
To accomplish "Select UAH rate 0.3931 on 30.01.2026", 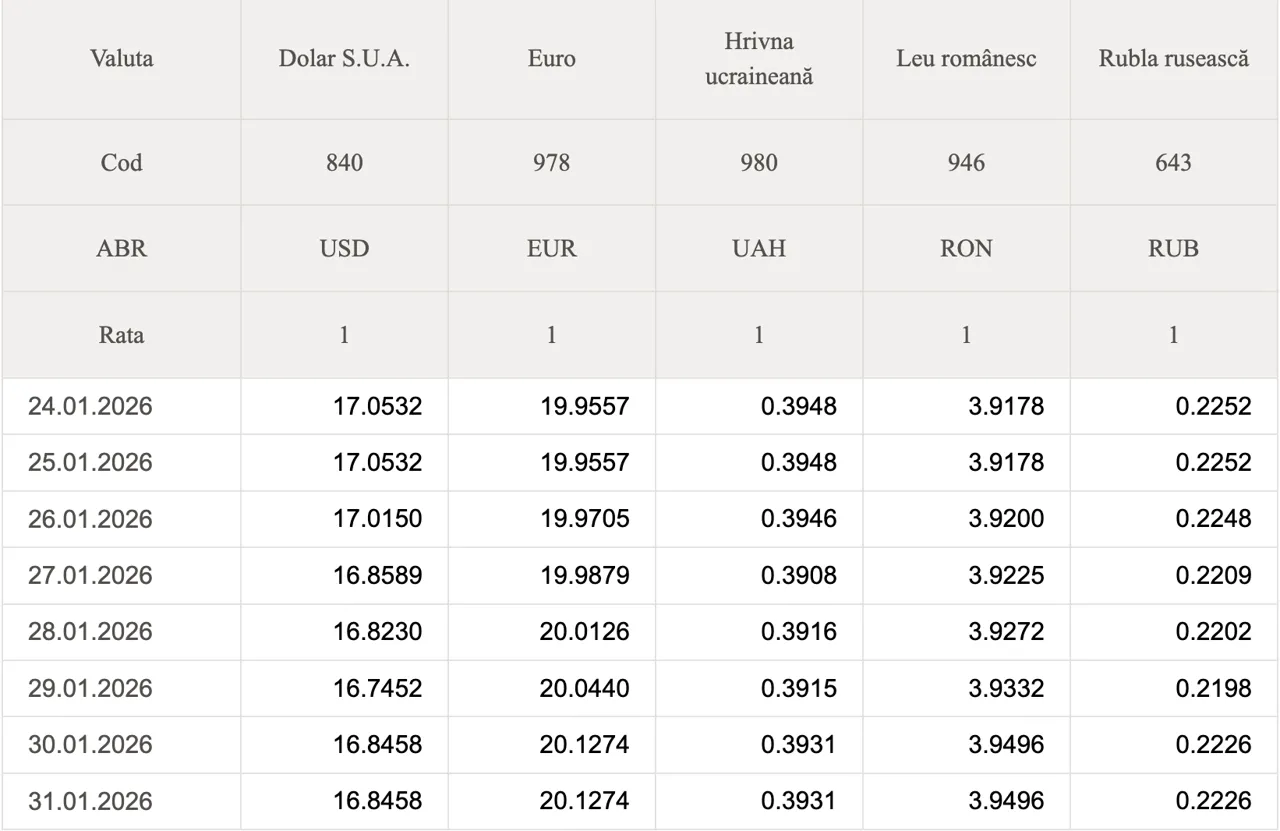I will [798, 745].
